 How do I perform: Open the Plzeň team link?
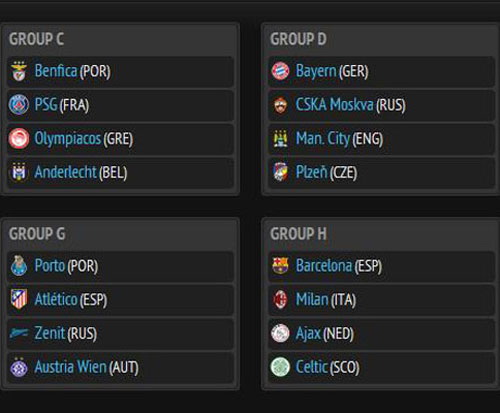point(312,172)
